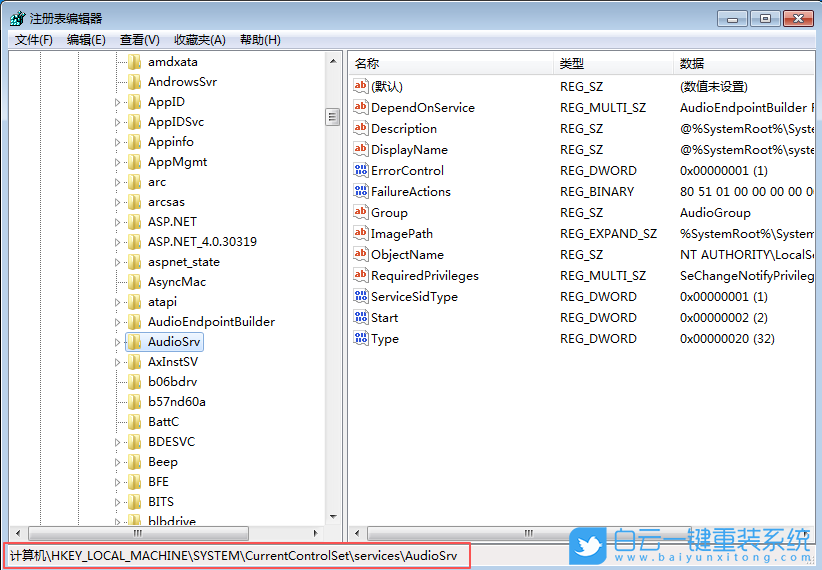Screen dimensions: 822x570
Task: Open the 编辑(E) menu
Action: click(86, 40)
